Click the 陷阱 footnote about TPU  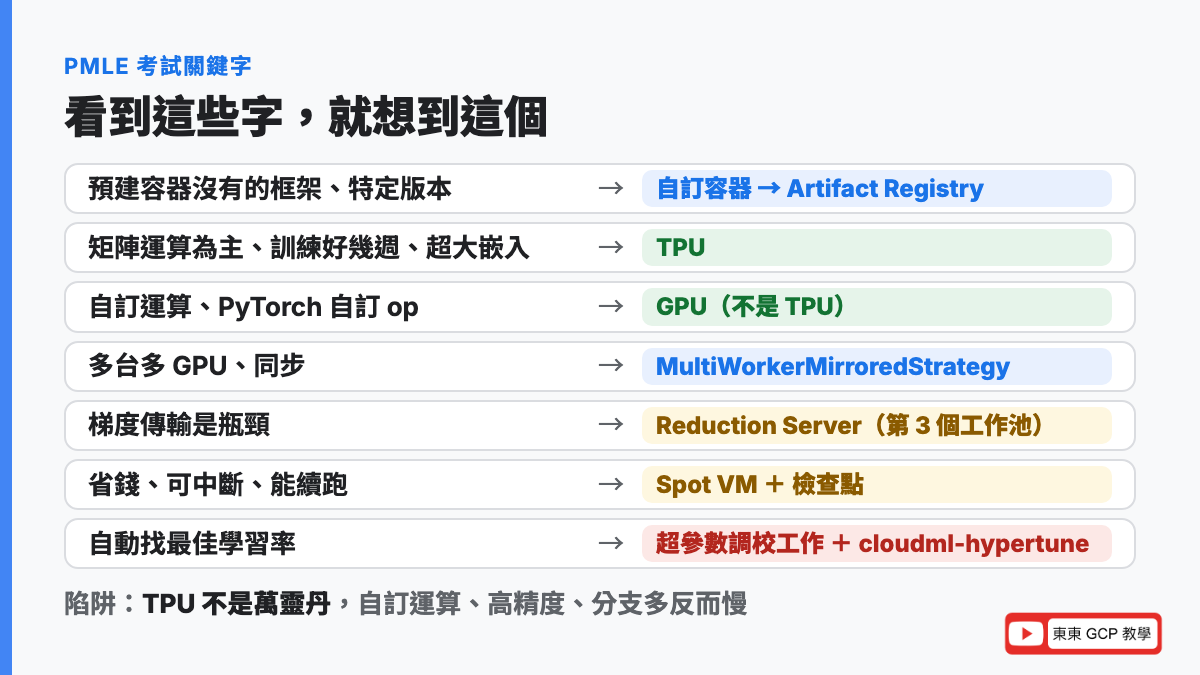pyautogui.click(x=406, y=604)
